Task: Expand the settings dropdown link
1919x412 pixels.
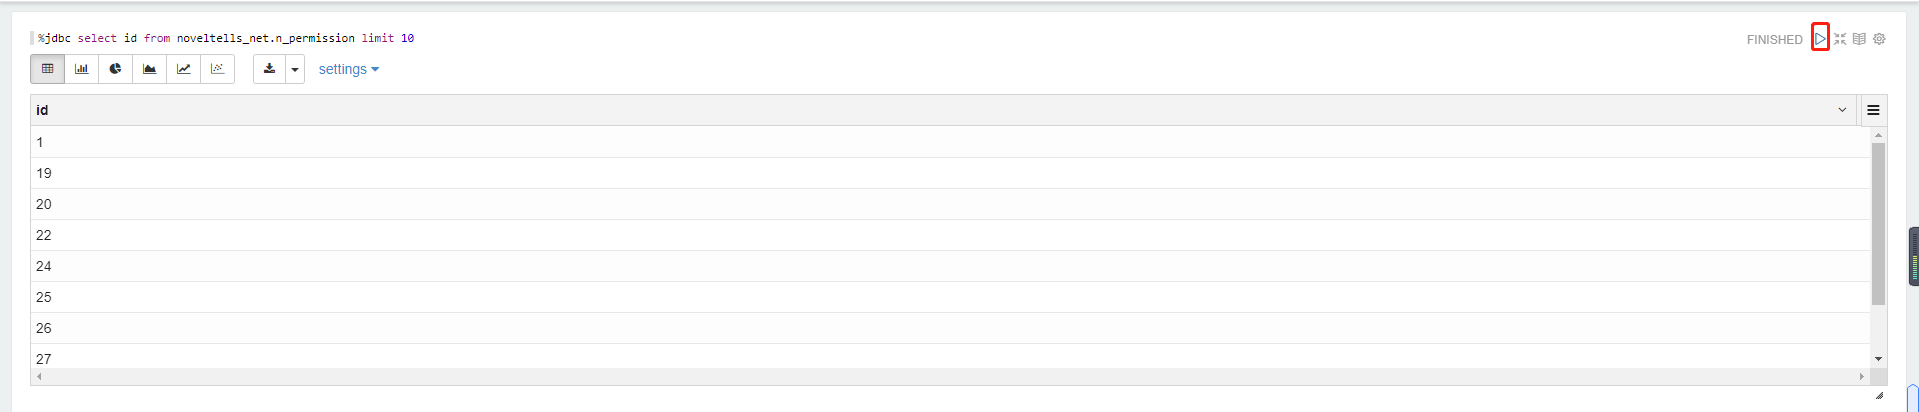Action: 348,69
